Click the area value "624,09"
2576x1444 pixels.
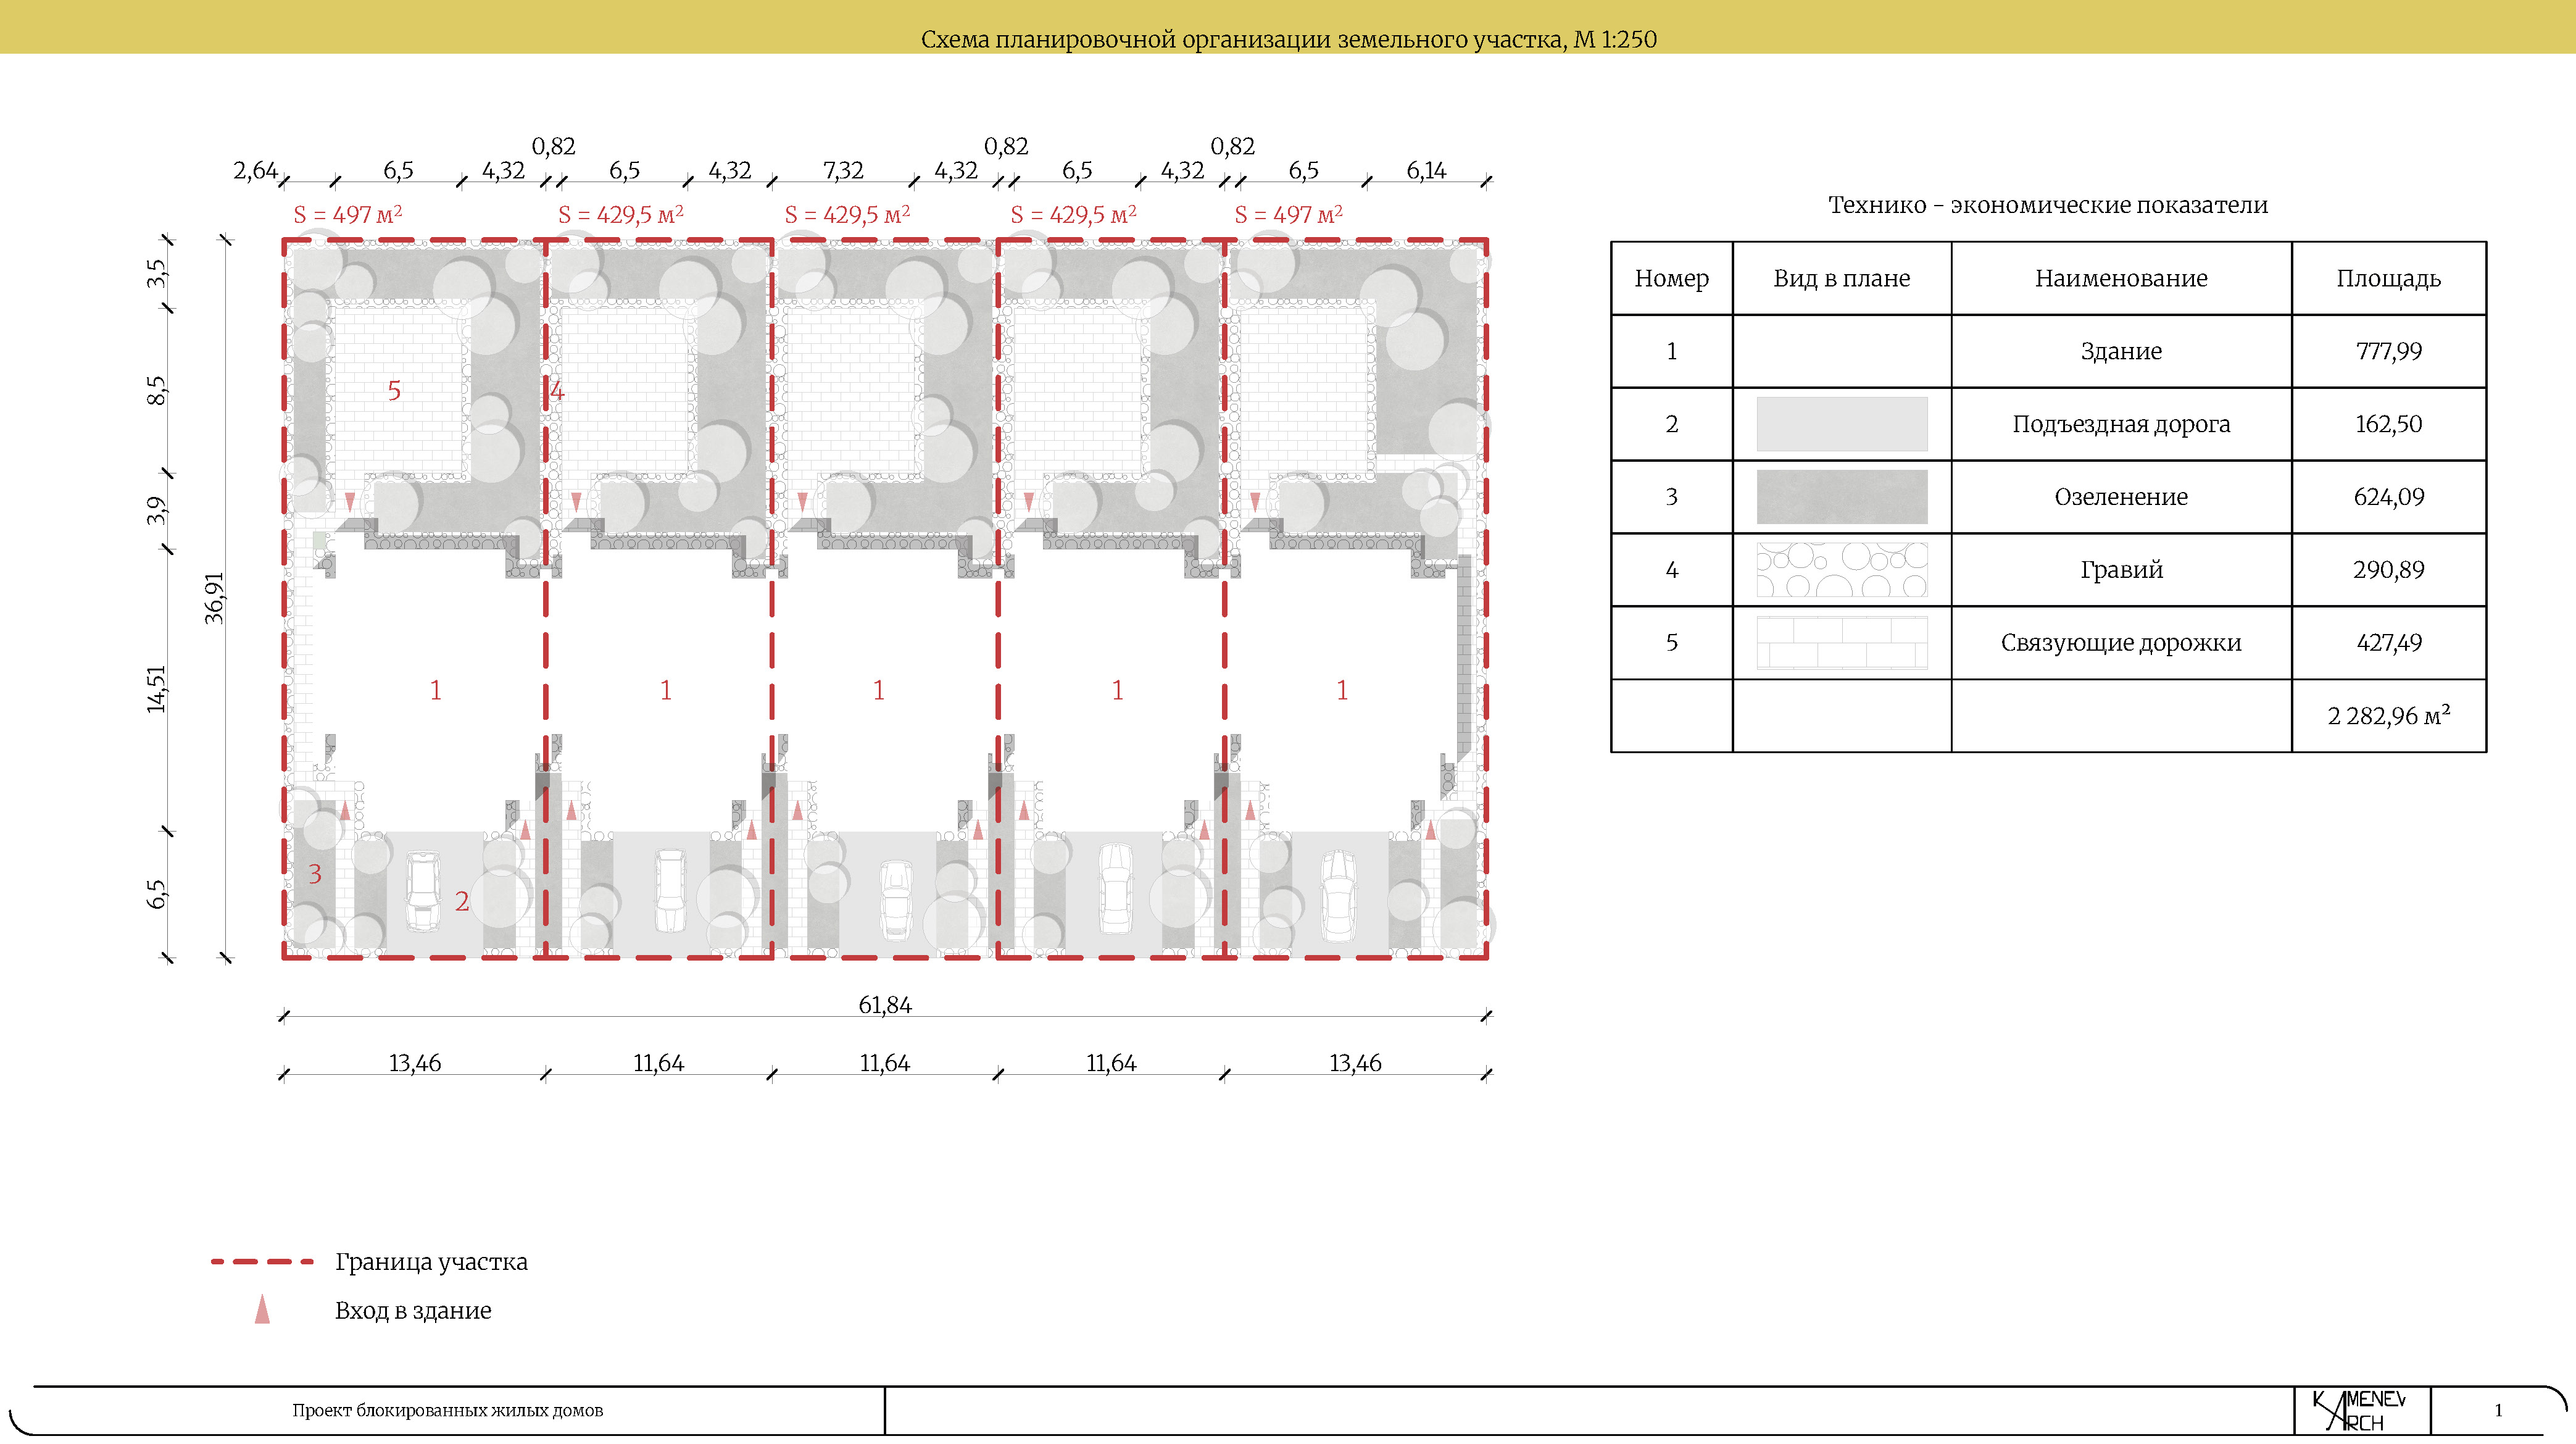point(2388,497)
